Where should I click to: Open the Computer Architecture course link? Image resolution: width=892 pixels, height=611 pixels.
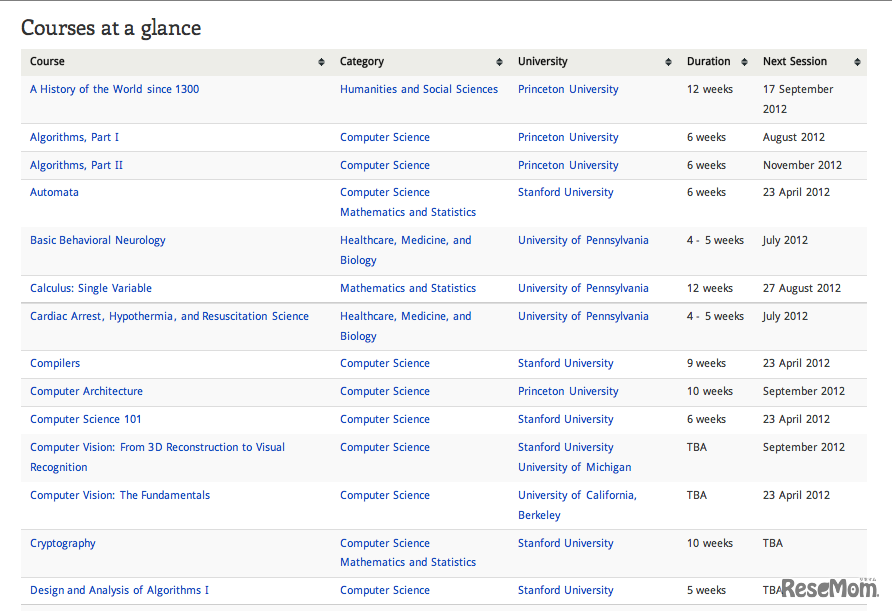point(86,391)
